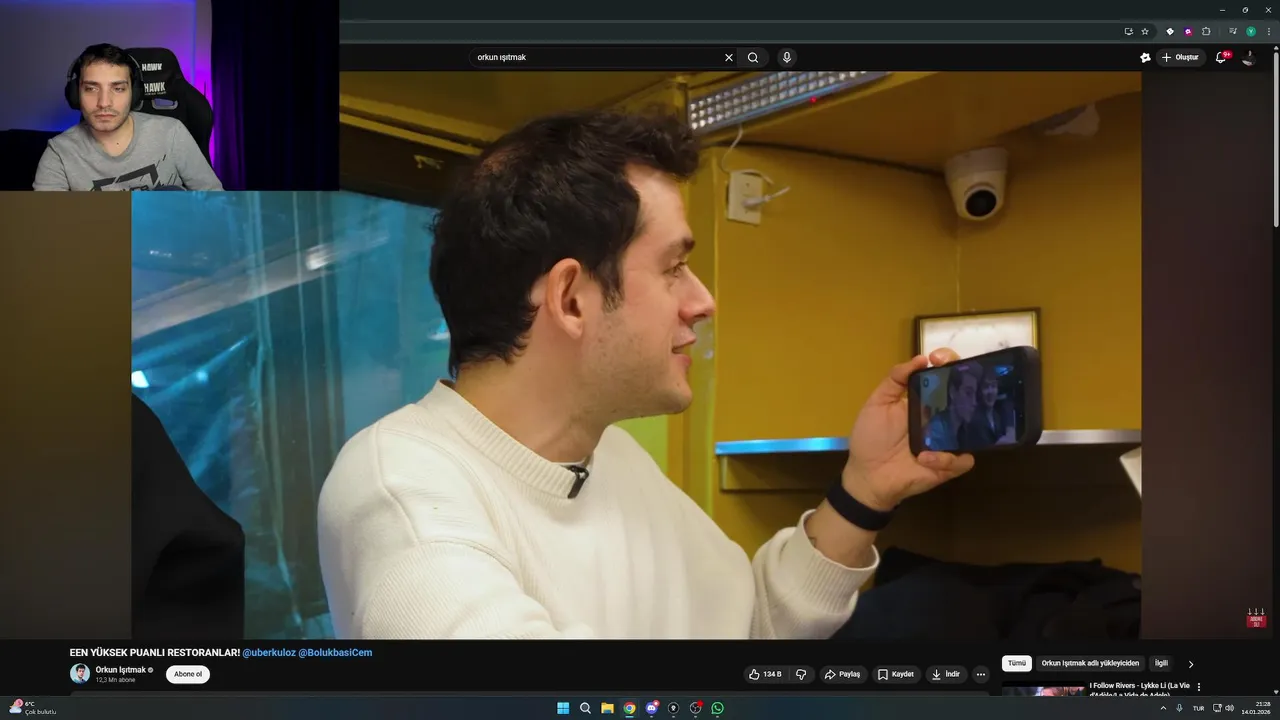Save video with the Kaydet button
This screenshot has width=1280, height=720.
point(896,674)
